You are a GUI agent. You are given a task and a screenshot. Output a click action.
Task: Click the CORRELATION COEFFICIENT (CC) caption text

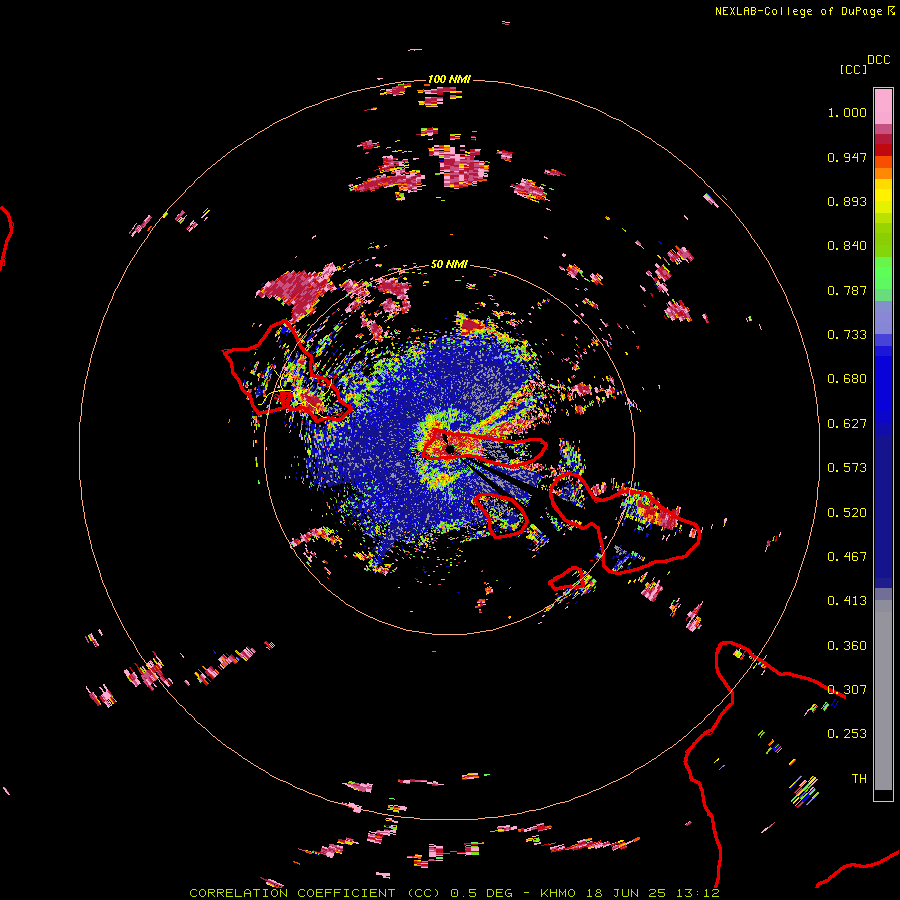tap(315, 893)
